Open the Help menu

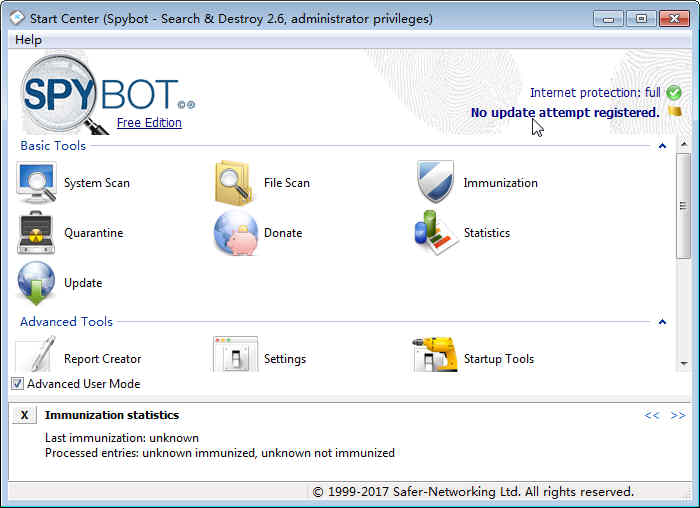[x=29, y=40]
